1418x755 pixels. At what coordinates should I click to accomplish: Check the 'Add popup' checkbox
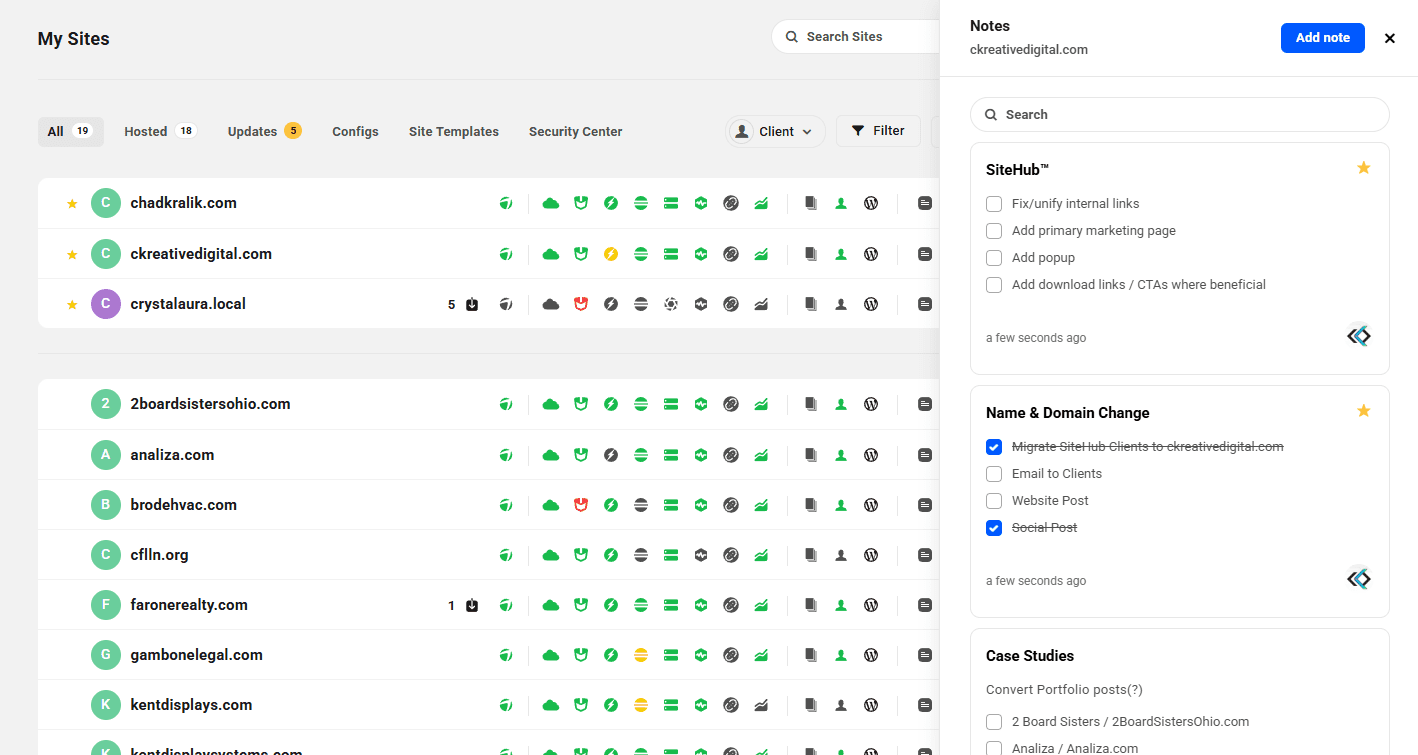[994, 258]
